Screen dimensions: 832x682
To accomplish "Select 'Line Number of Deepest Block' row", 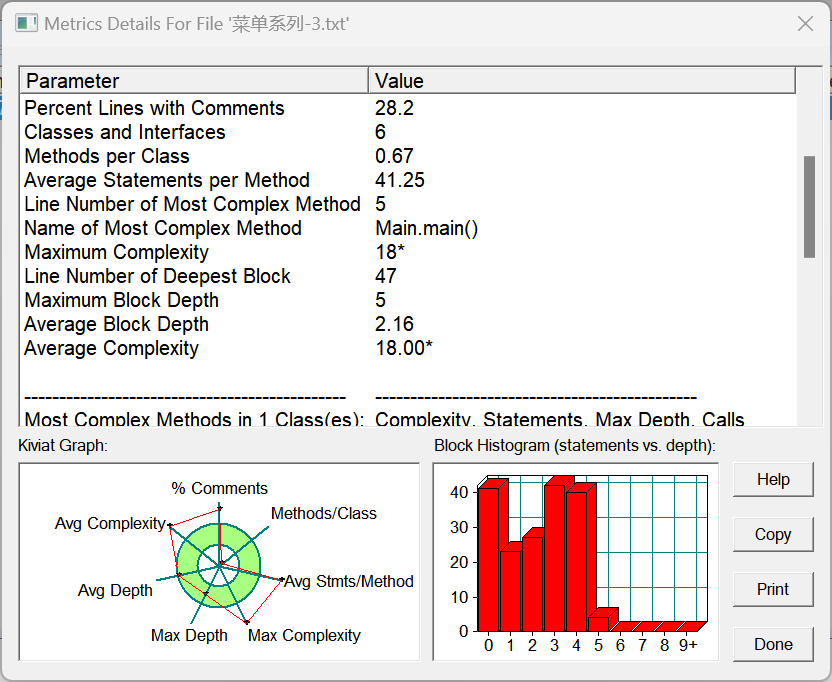I will [x=408, y=276].
